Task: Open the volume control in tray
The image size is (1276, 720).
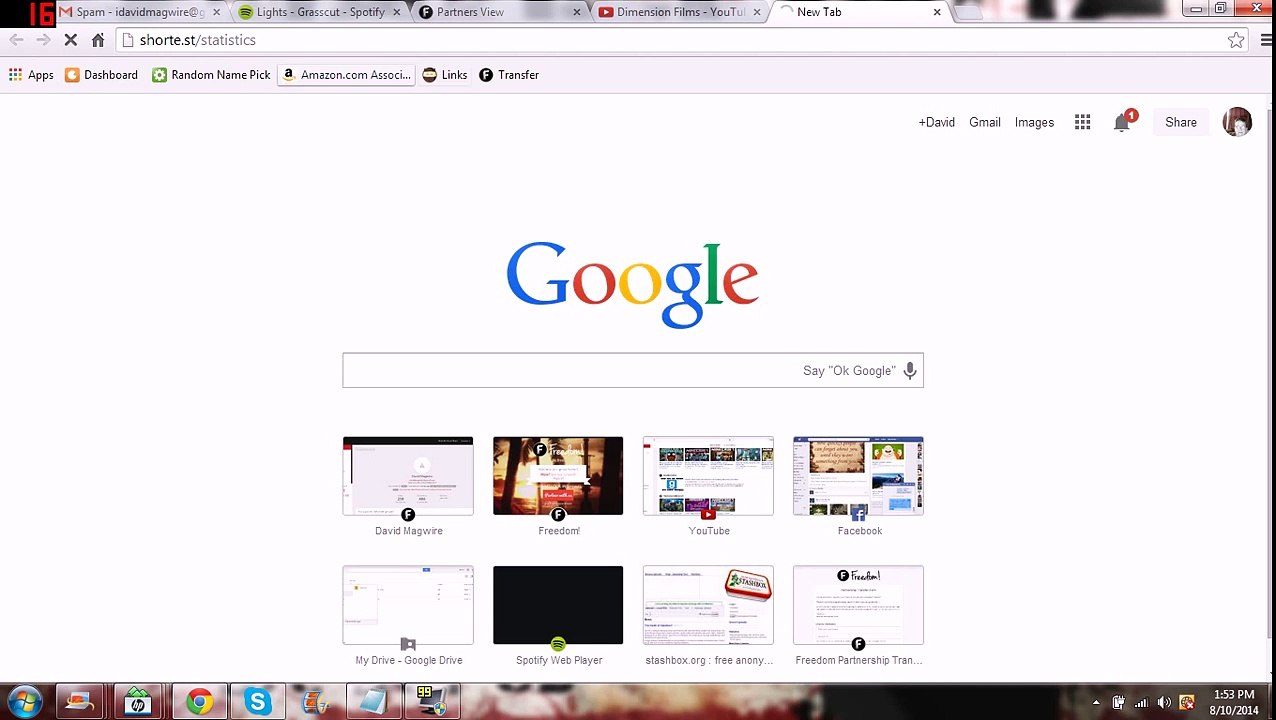Action: click(1164, 703)
